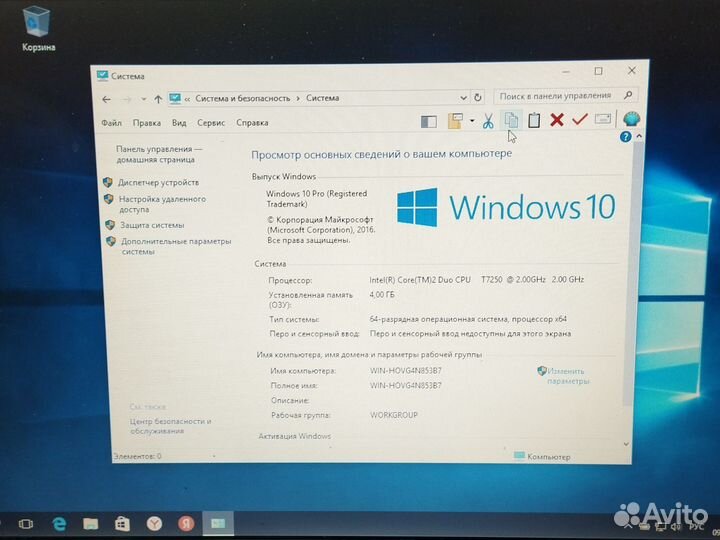Viewport: 720px width, 540px height.
Task: Click the Back arrow in the address bar
Action: (x=107, y=99)
